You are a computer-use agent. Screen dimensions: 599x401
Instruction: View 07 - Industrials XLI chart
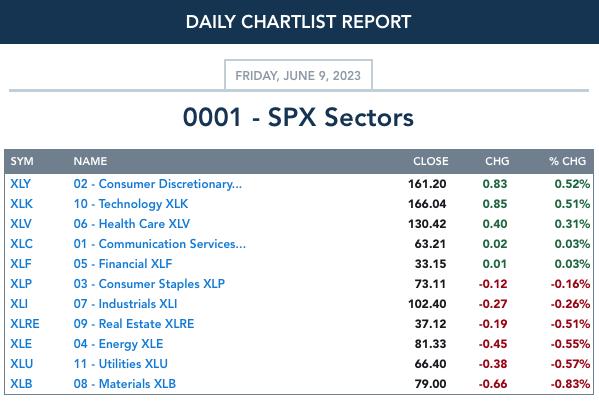pos(125,304)
